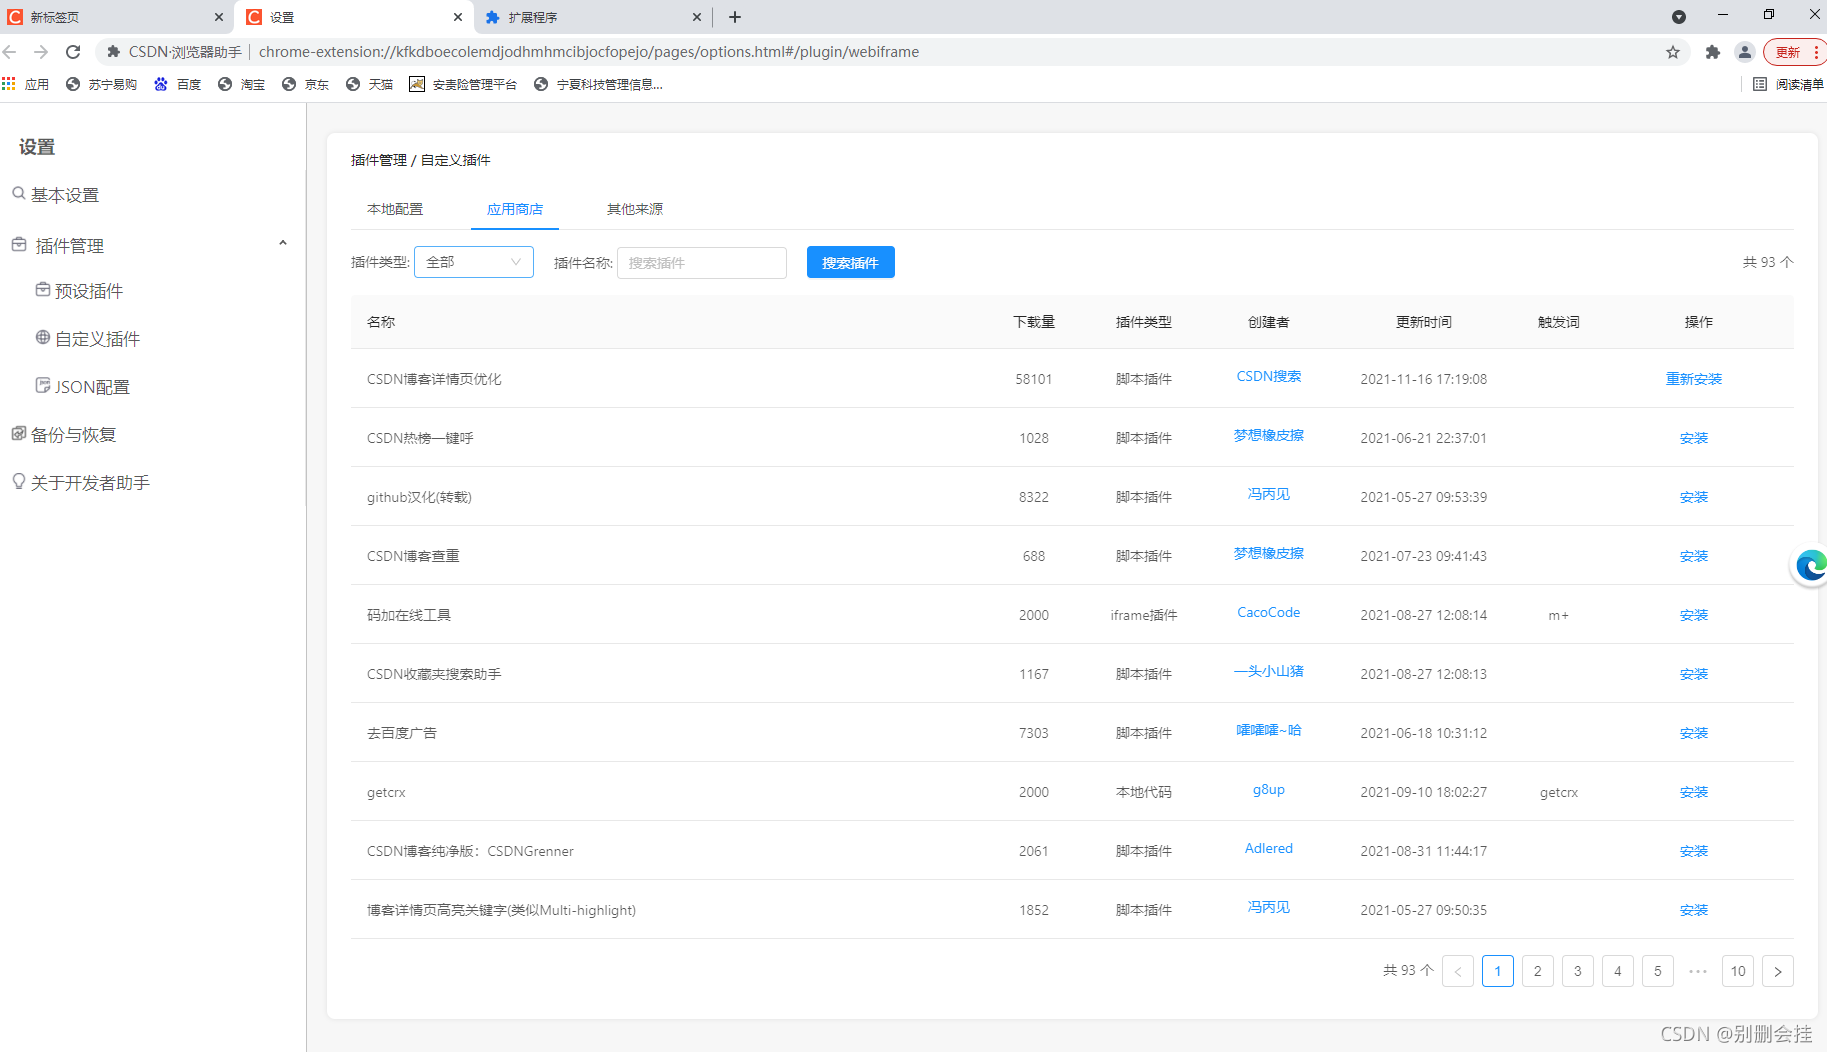This screenshot has height=1052, width=1827.
Task: Click the 更新 browser update button
Action: pos(1794,52)
